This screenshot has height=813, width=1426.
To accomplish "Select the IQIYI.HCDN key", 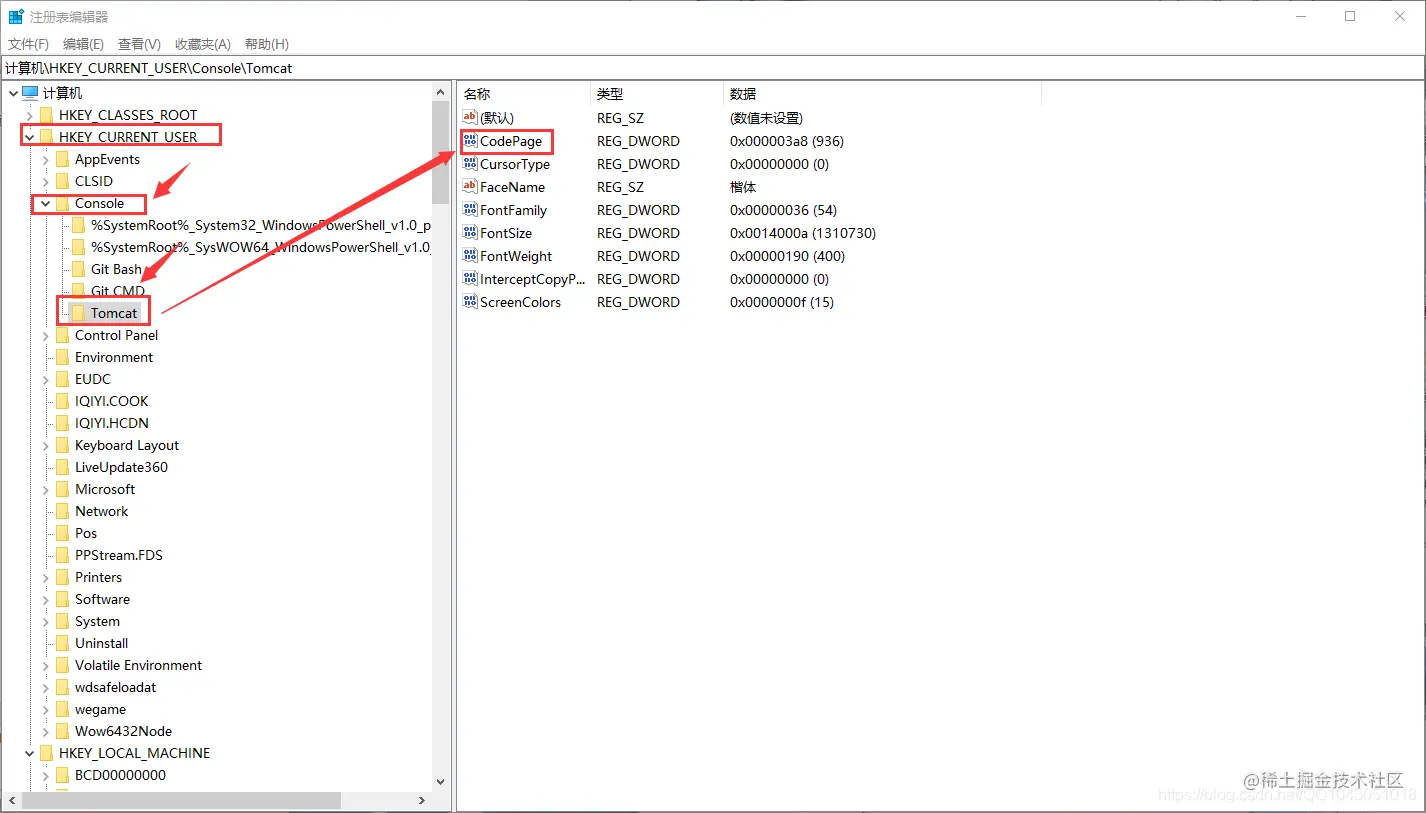I will [111, 423].
